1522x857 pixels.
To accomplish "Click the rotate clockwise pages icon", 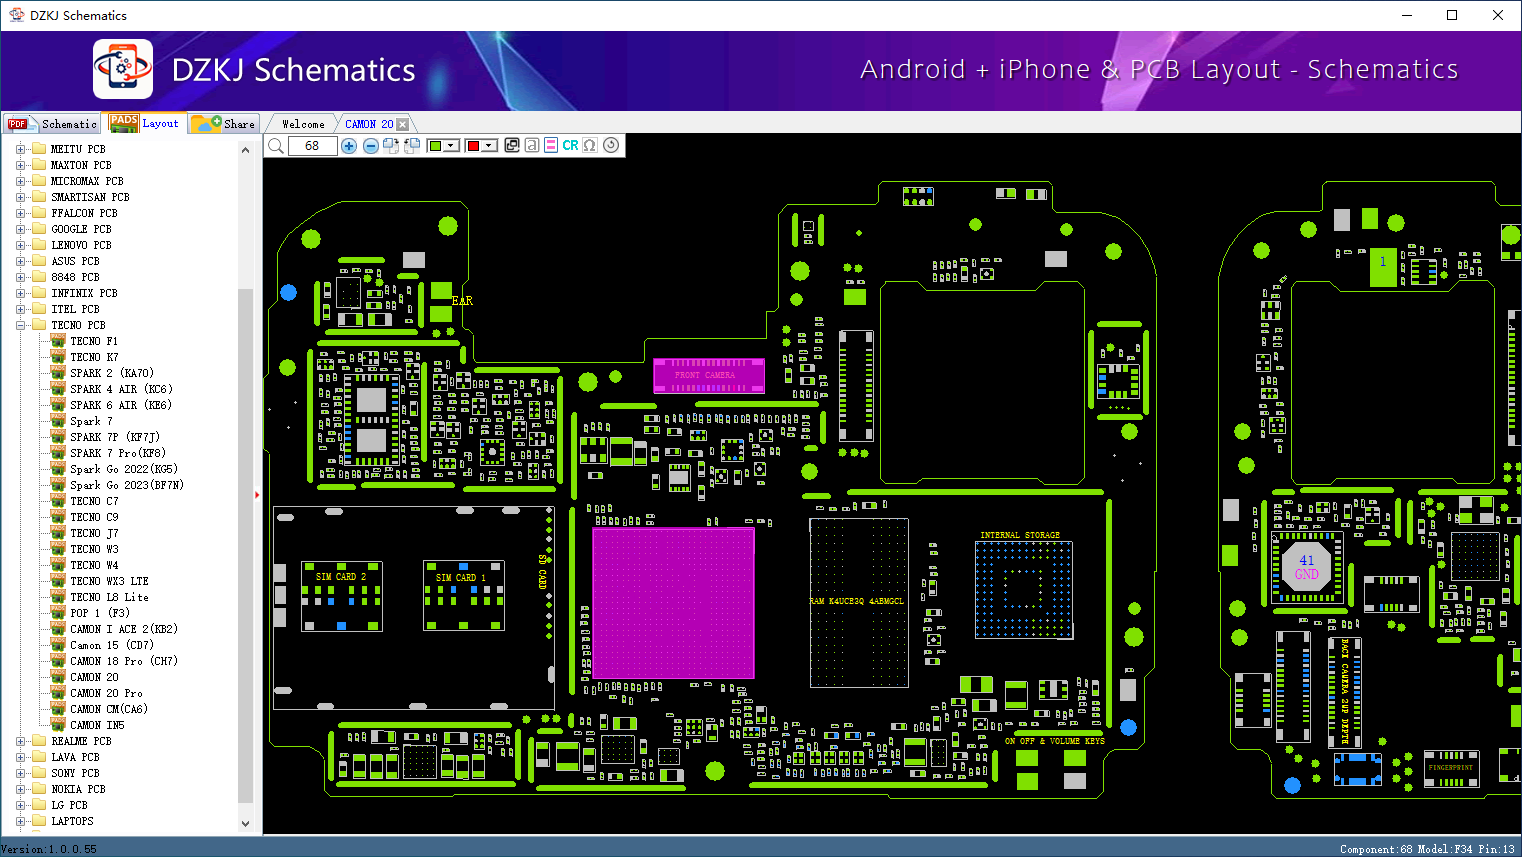I will click(391, 146).
